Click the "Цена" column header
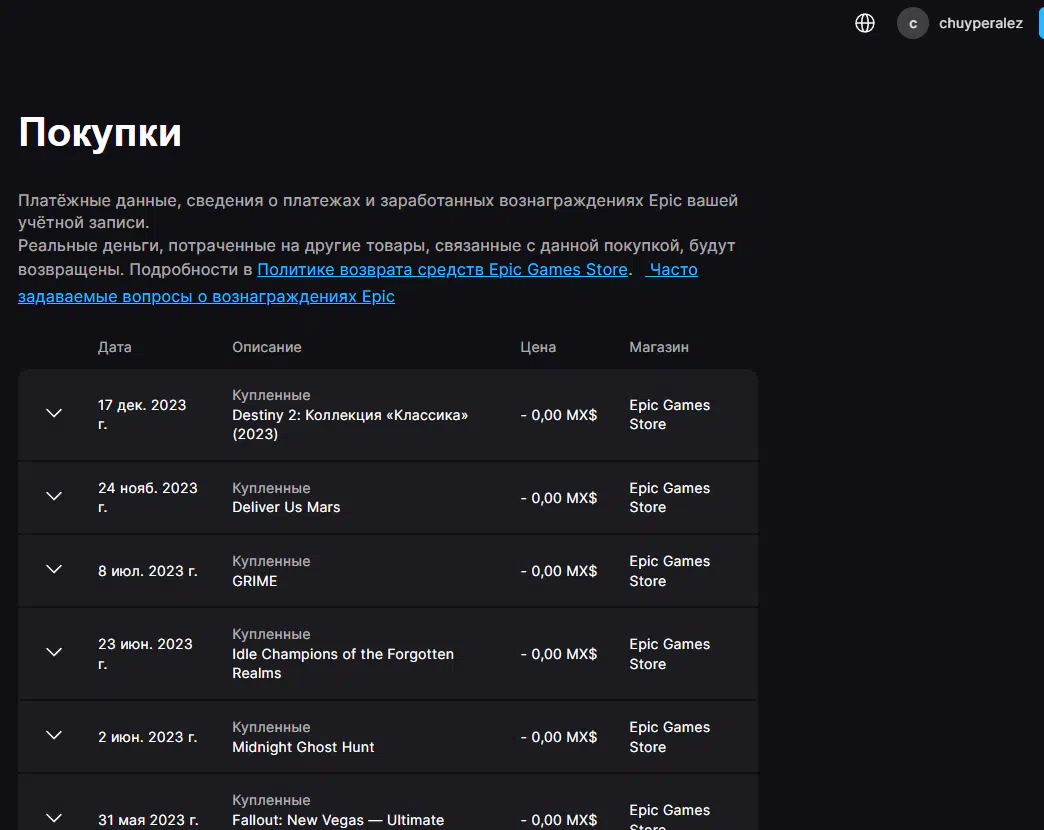Image resolution: width=1044 pixels, height=830 pixels. (x=538, y=347)
